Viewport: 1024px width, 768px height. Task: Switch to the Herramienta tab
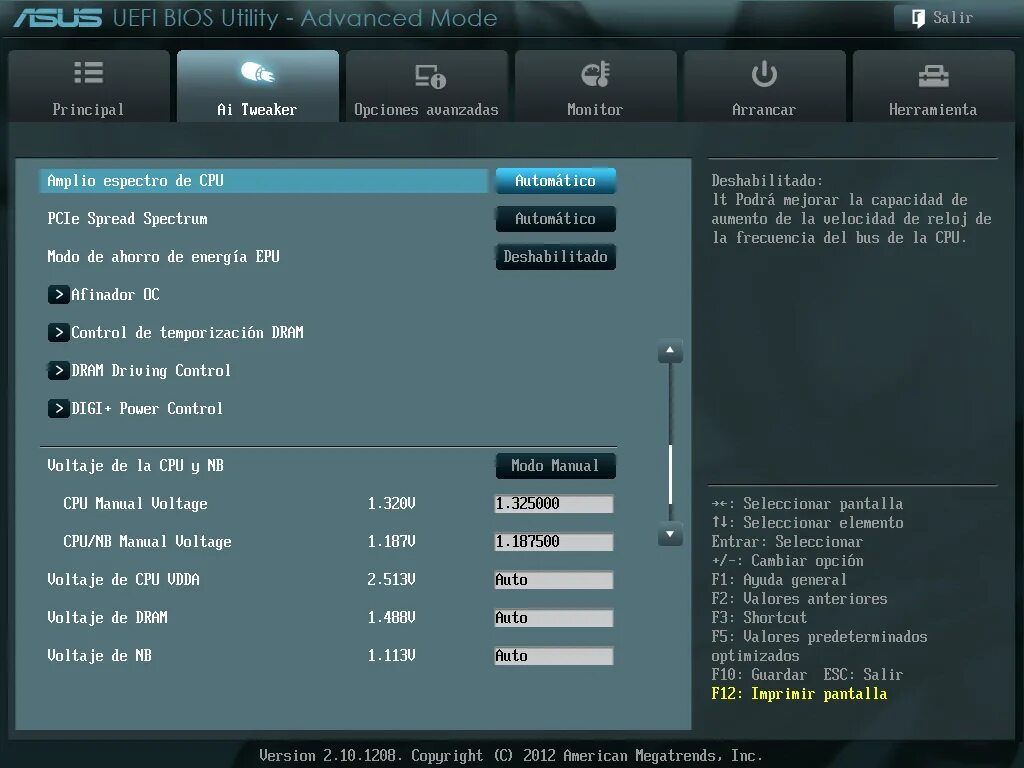(933, 86)
